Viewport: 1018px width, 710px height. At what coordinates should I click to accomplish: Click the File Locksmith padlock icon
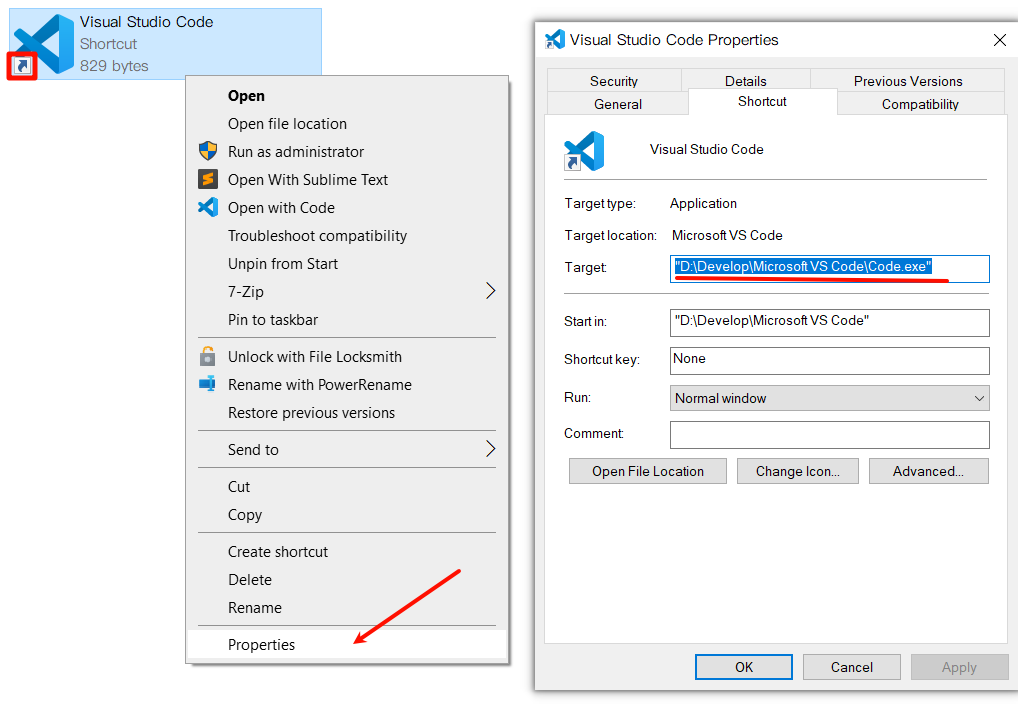[208, 357]
